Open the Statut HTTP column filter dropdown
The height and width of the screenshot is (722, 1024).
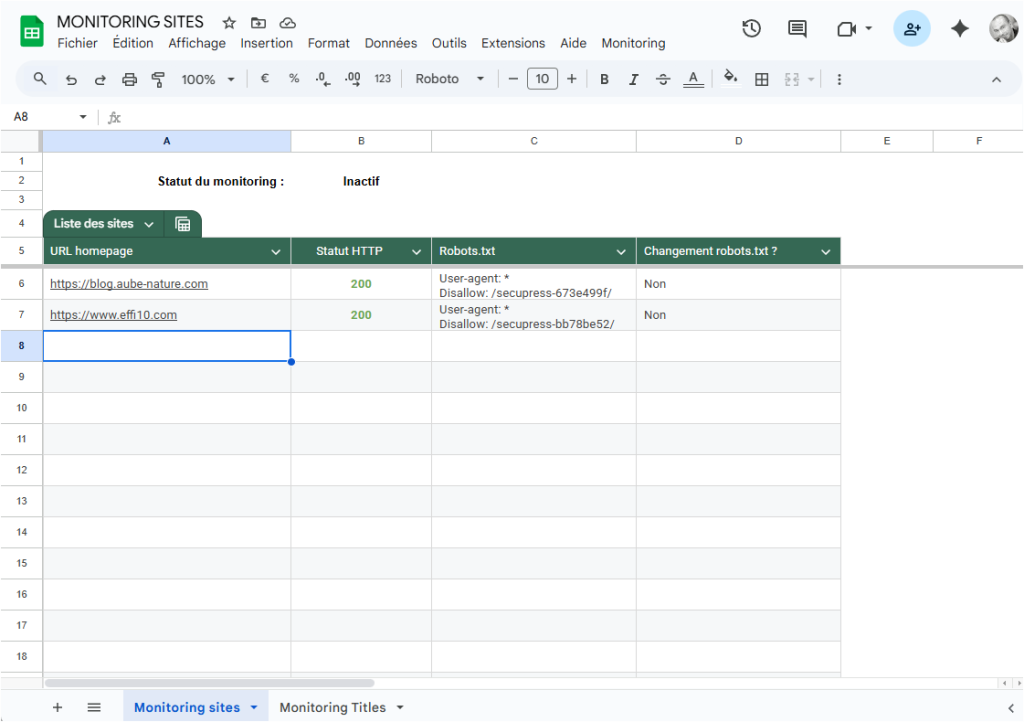[416, 252]
